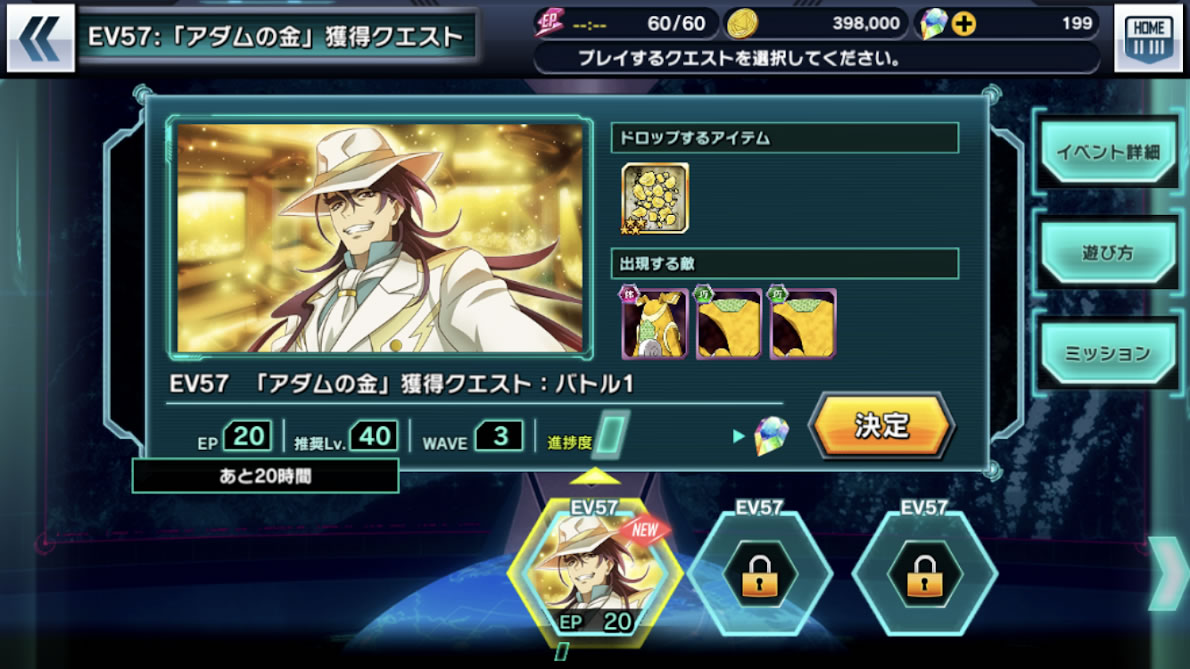Expand next quests with right edge chevron
Viewport: 1190px width, 669px height.
pyautogui.click(x=1170, y=573)
